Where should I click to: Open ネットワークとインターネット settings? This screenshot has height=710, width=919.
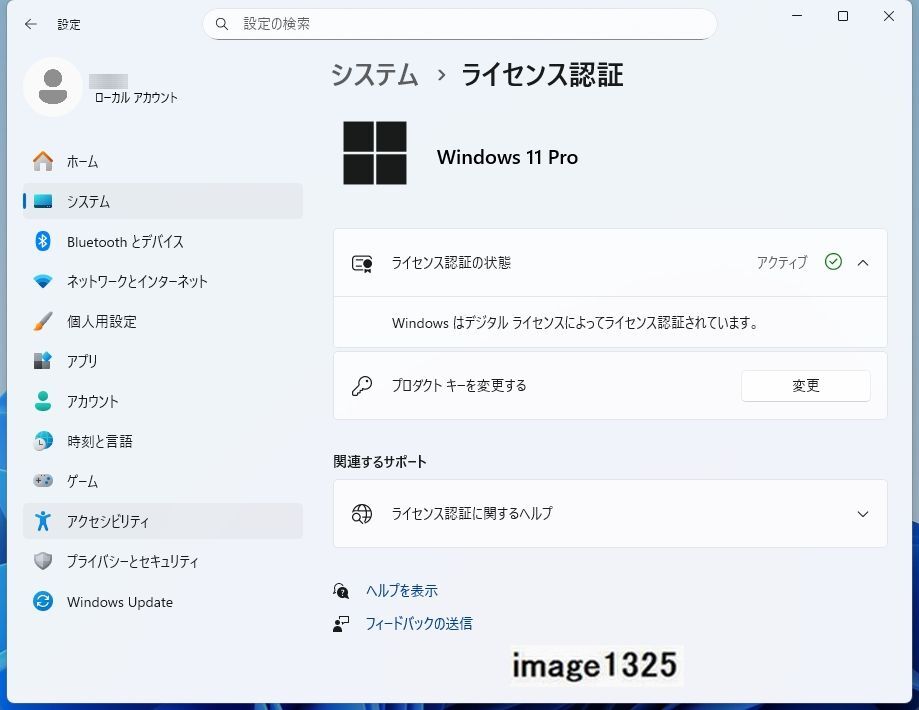[x=163, y=281]
